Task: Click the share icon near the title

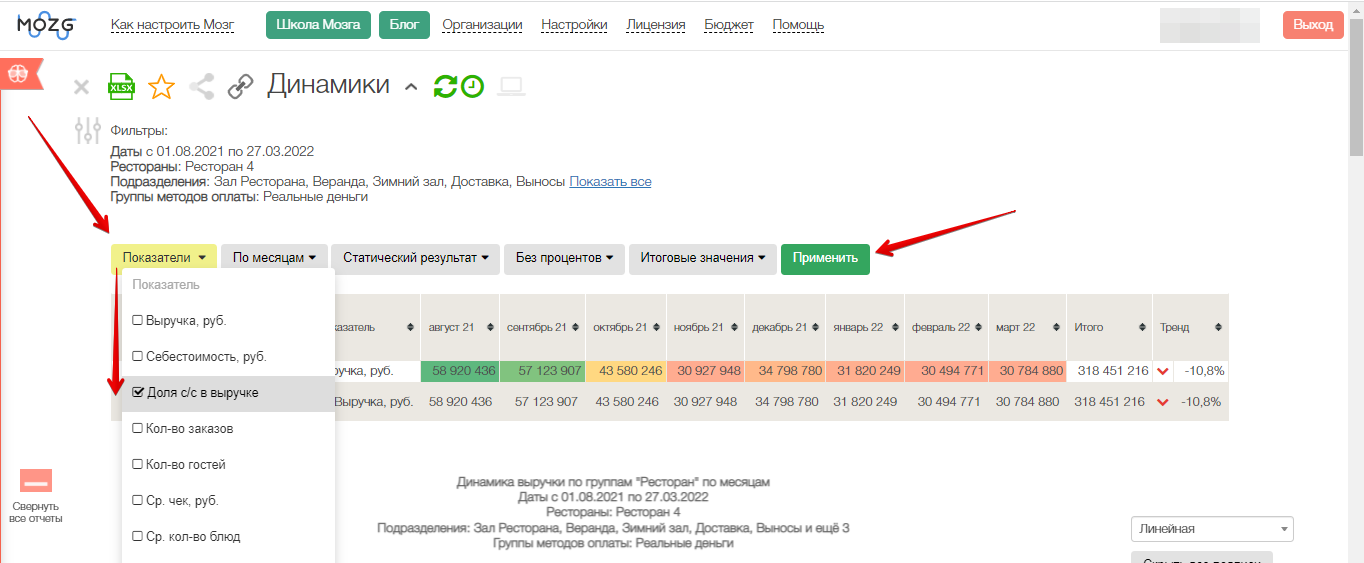Action: pyautogui.click(x=202, y=87)
